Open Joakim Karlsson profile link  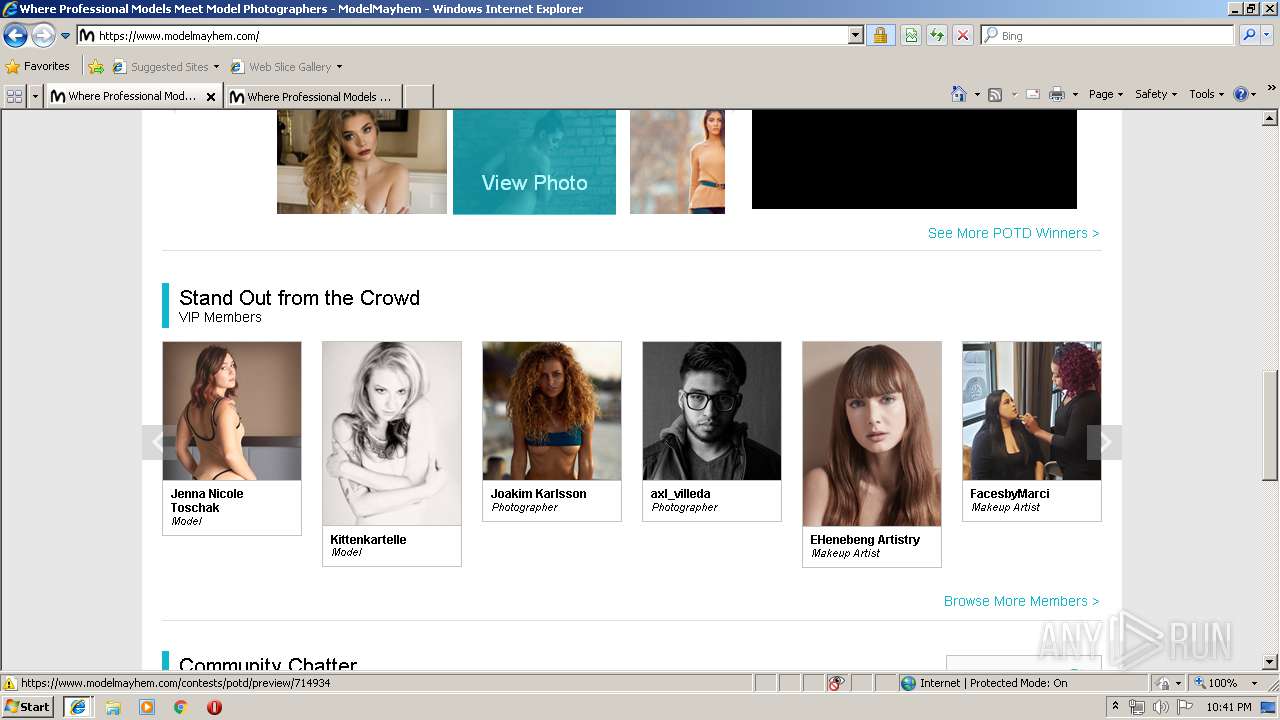point(538,493)
